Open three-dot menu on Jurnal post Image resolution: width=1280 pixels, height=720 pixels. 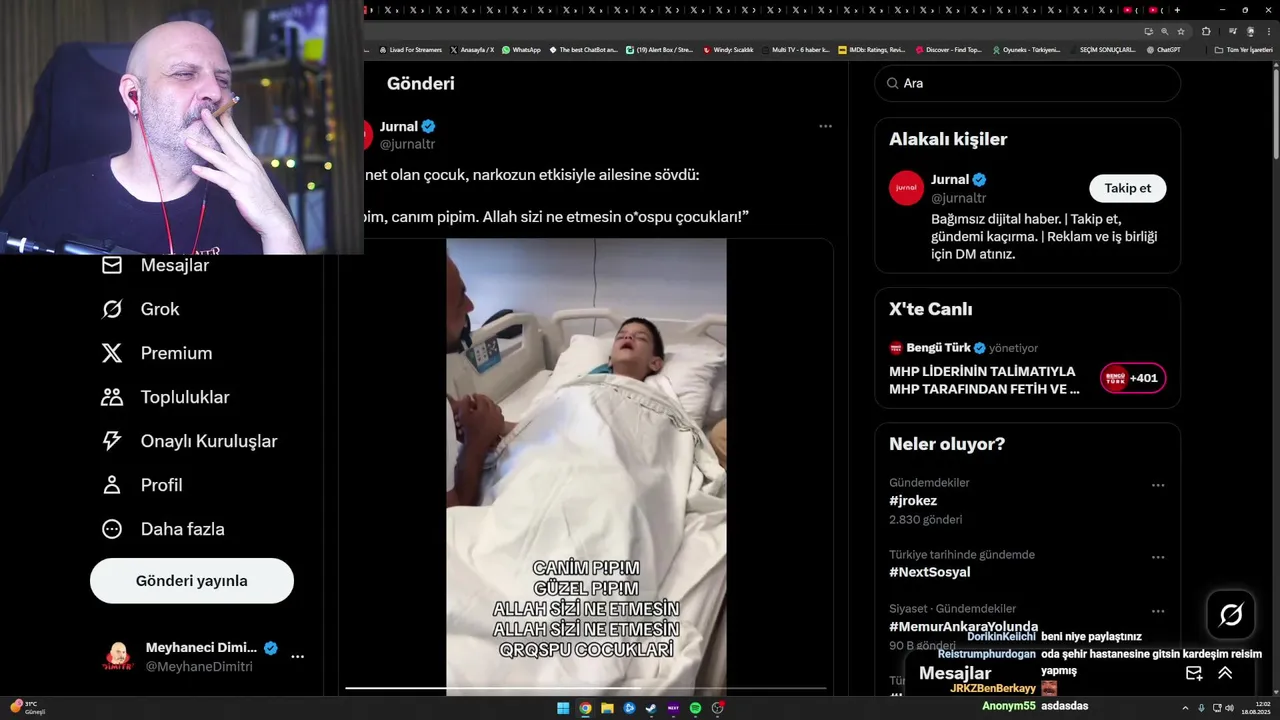click(825, 126)
